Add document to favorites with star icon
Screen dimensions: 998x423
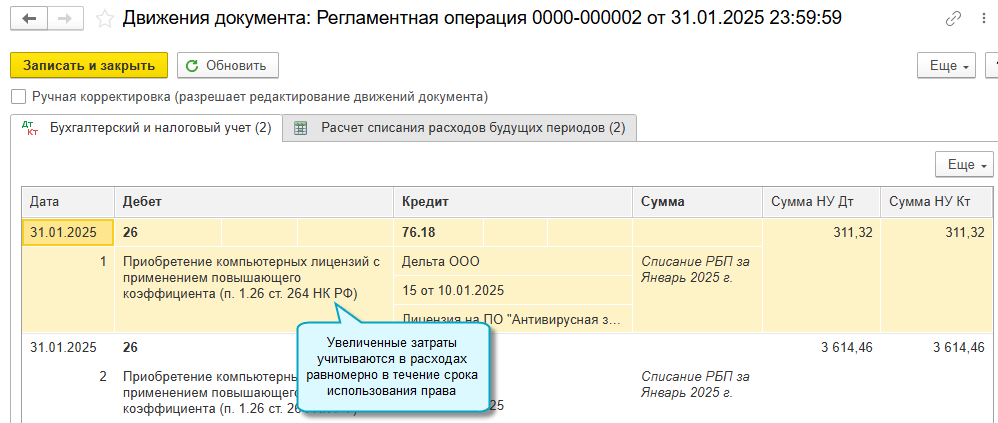coord(105,18)
